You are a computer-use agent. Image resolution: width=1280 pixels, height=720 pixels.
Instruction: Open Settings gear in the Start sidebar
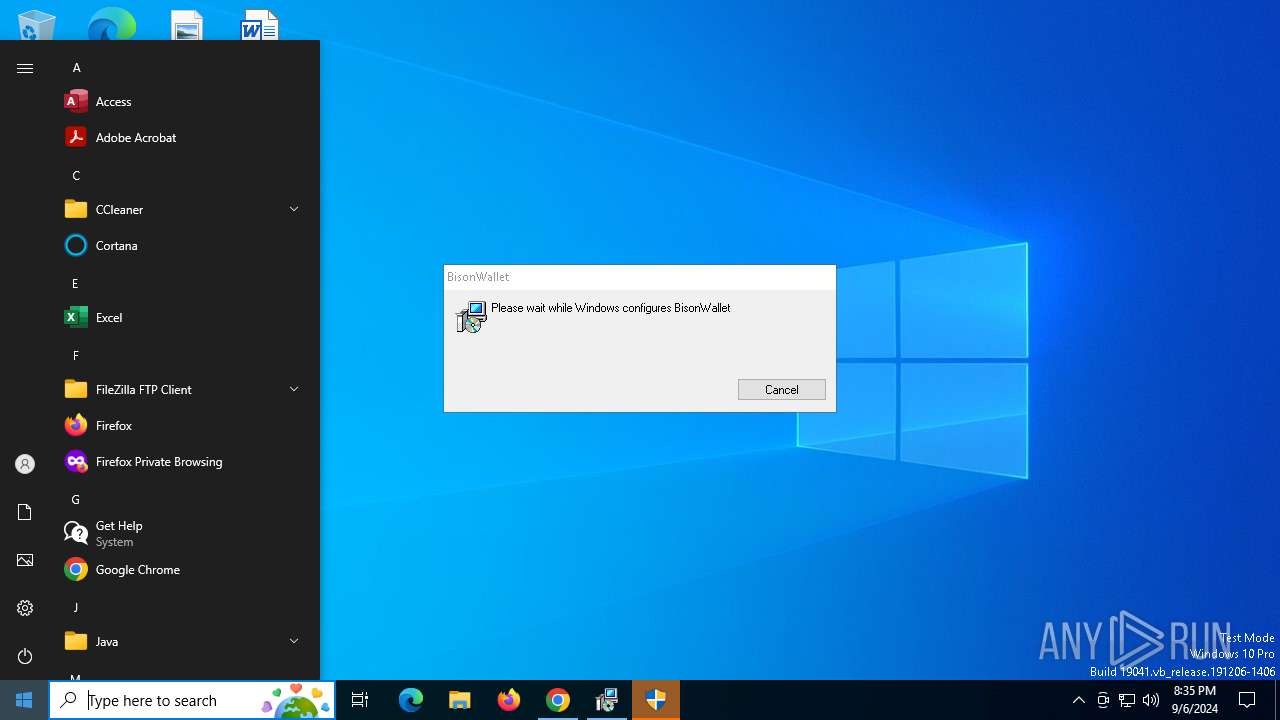tap(25, 608)
